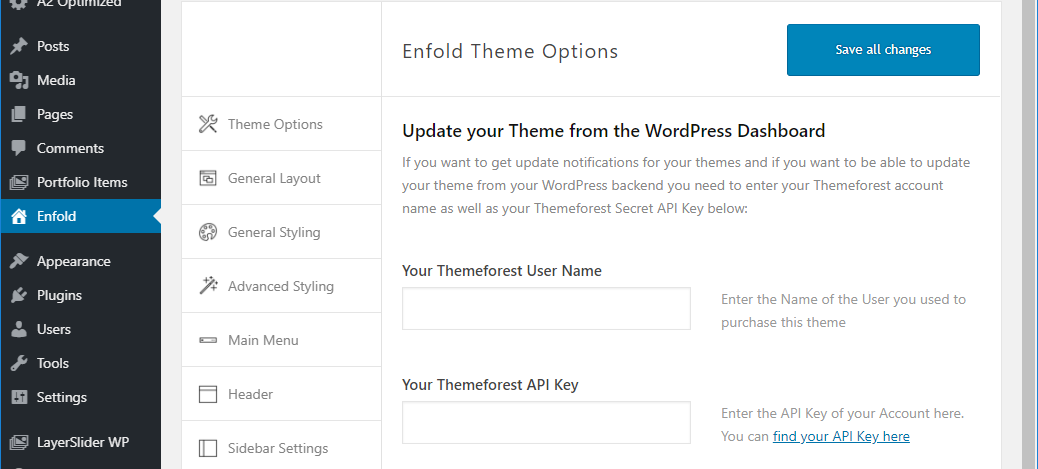Screen dimensions: 1038x469
Task: Click the Plugins plug icon
Action: [18, 295]
